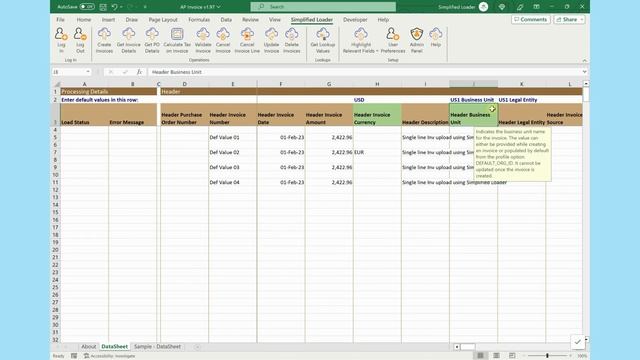Screen dimensions: 640x360
Task: Click the Delete Invoices icon
Action: (291, 40)
